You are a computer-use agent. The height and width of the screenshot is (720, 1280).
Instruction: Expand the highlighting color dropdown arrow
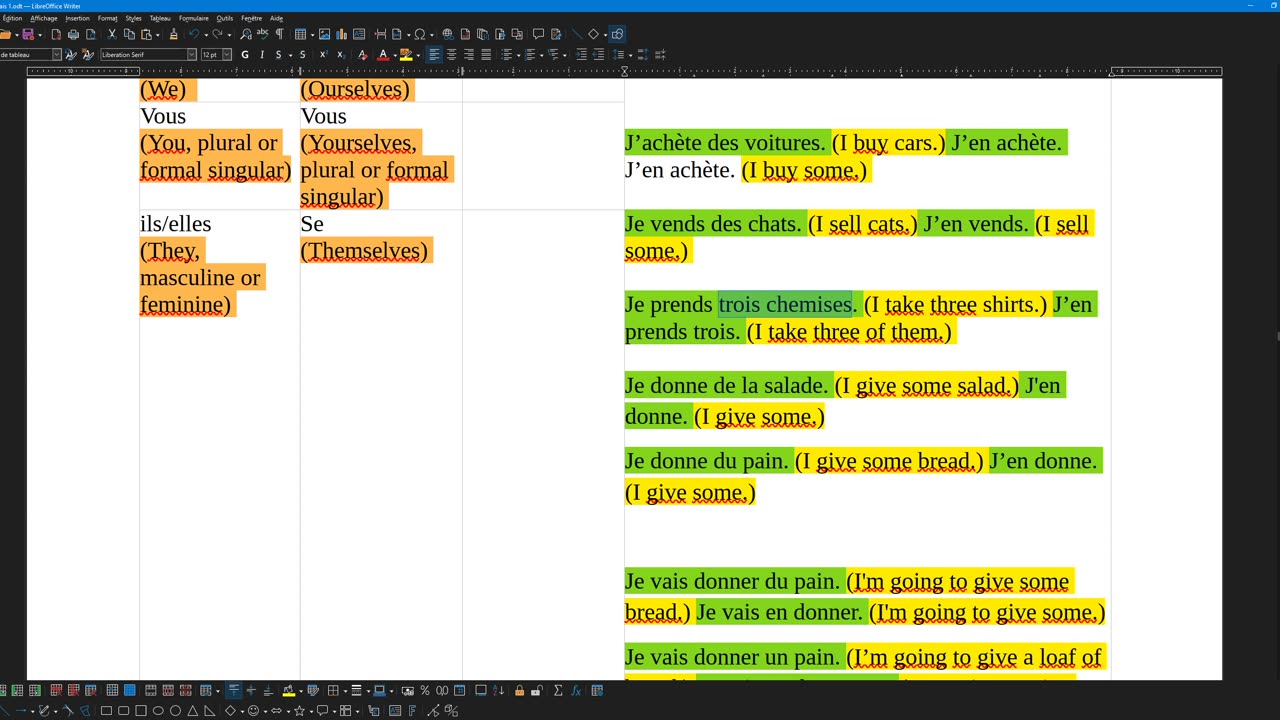tap(418, 55)
